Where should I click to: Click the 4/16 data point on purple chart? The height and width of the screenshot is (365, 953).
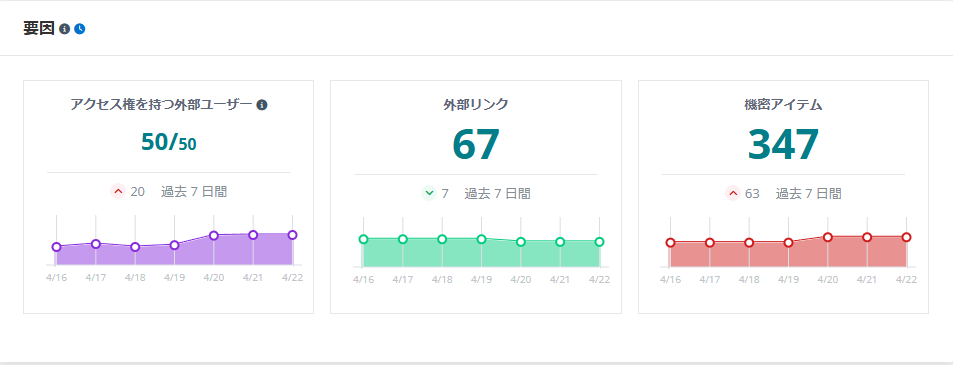point(57,247)
